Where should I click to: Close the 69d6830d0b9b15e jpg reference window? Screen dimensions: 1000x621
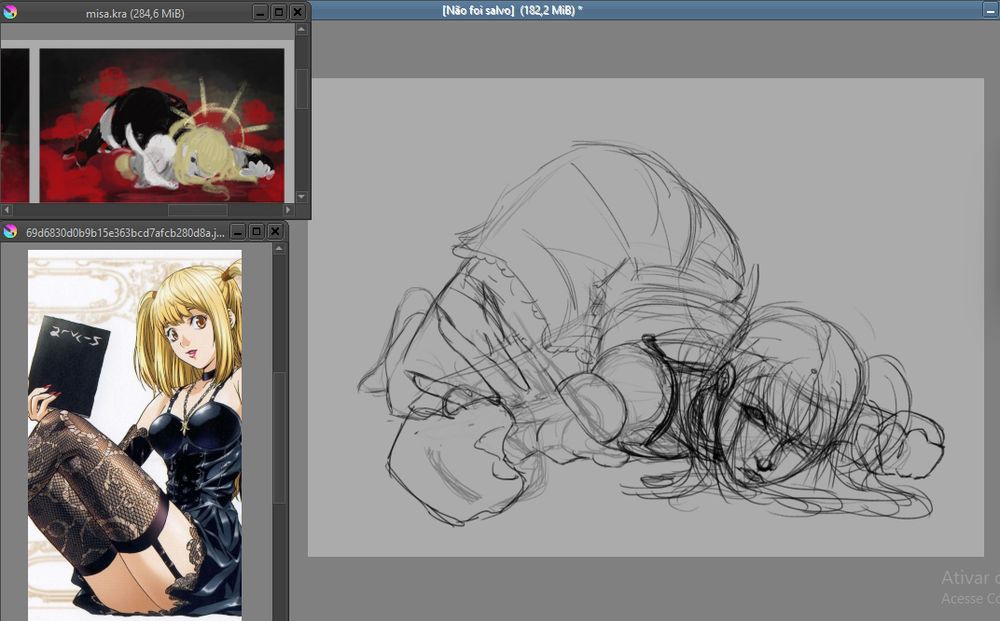(274, 232)
